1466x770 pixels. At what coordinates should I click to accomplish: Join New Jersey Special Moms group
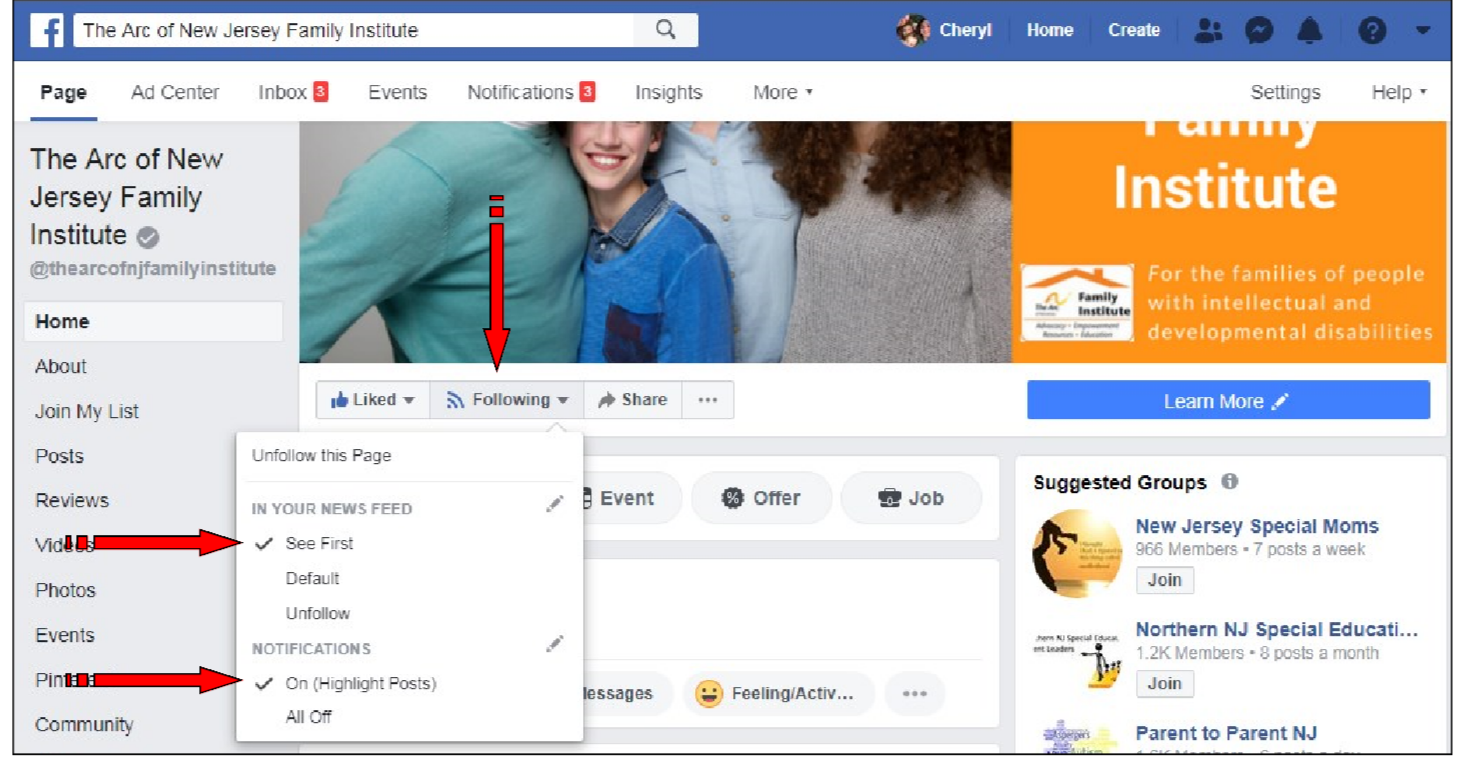tap(1164, 580)
